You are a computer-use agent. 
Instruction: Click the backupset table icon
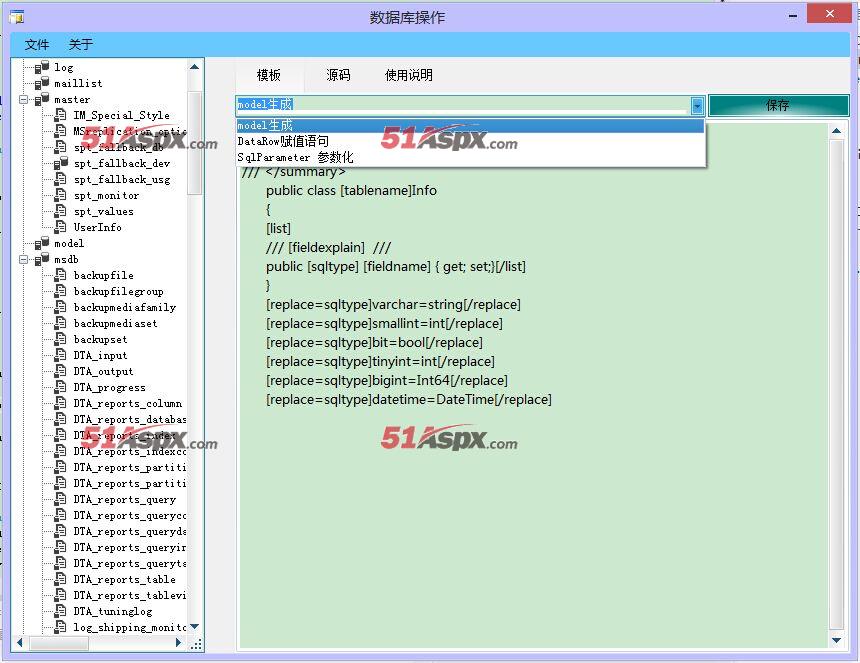click(x=61, y=339)
